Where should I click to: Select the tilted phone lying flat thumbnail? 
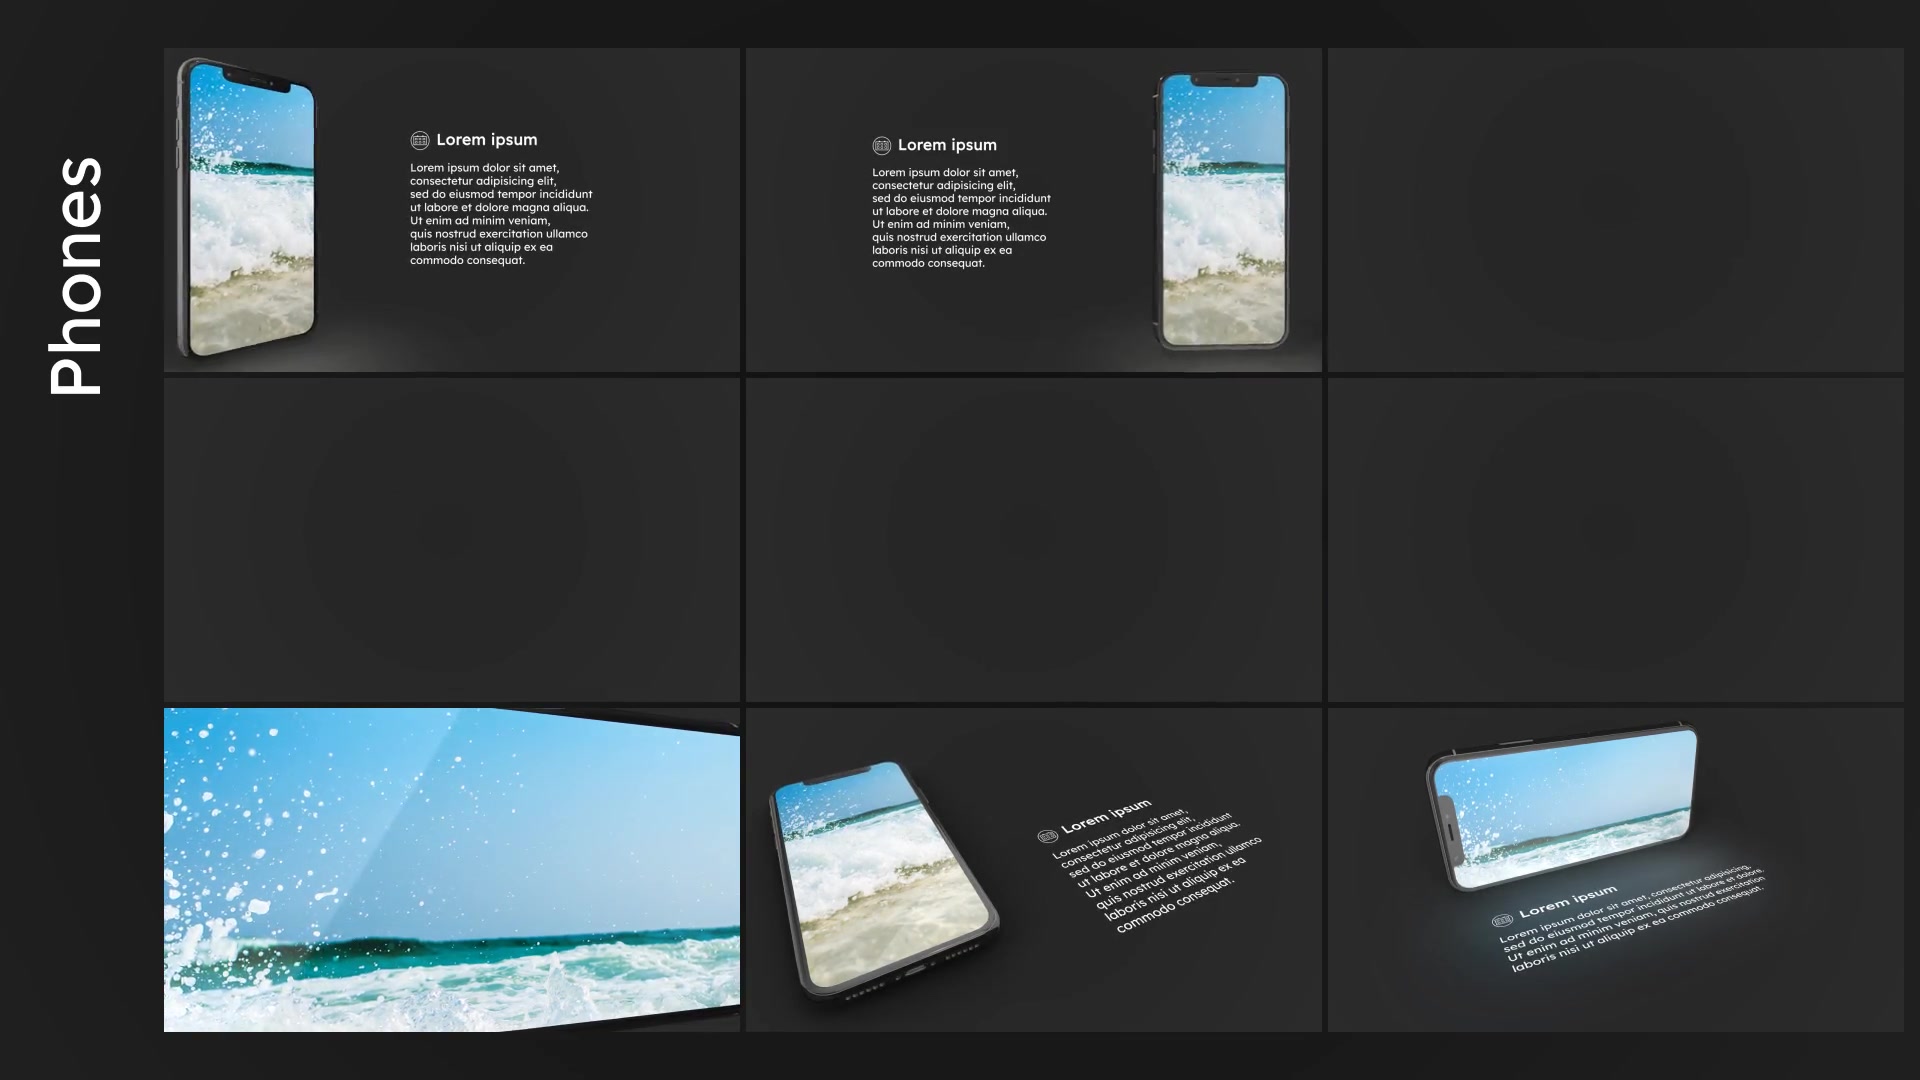pos(1034,870)
